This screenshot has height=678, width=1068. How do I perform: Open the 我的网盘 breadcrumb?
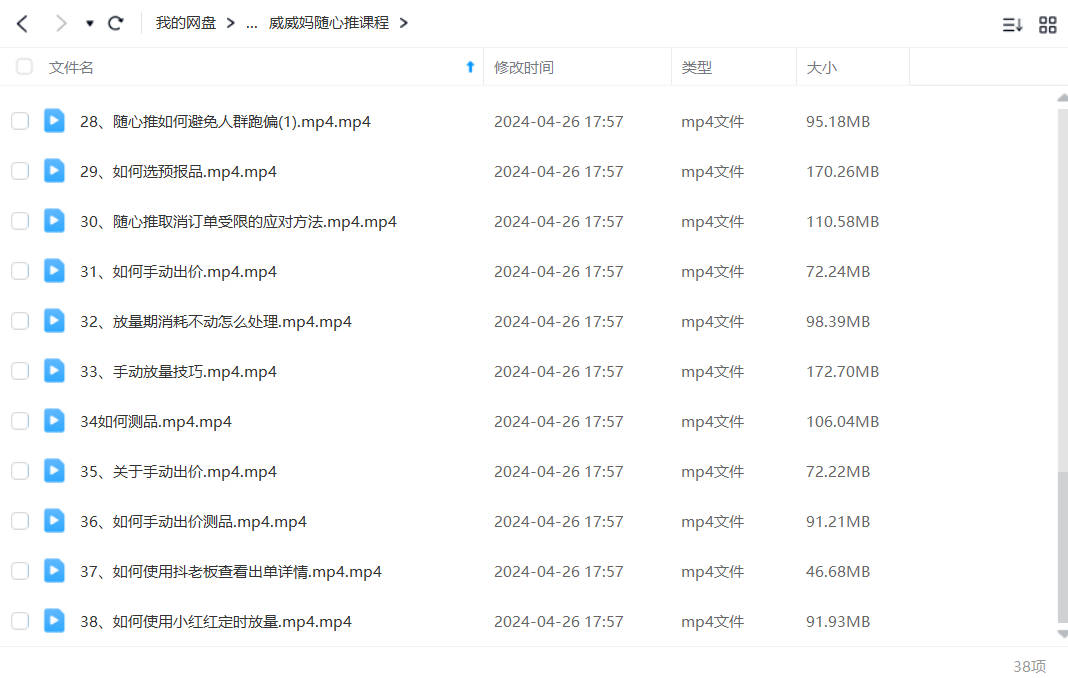185,23
